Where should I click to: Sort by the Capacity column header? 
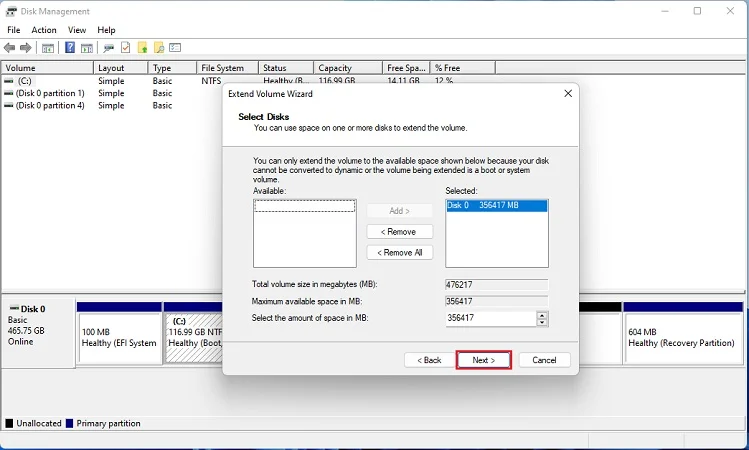click(348, 68)
